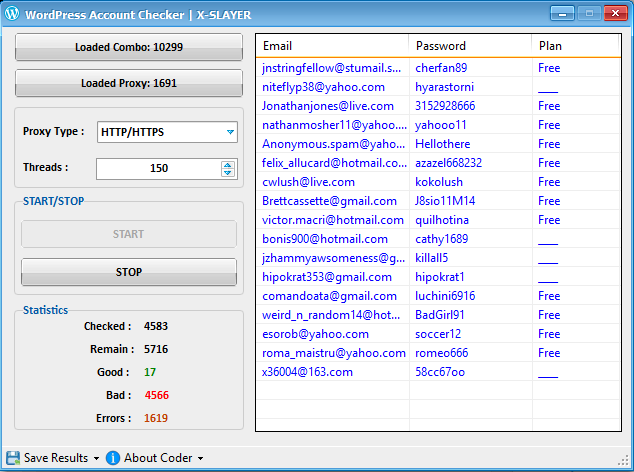Decrease Threads value with down arrow

click(228, 173)
